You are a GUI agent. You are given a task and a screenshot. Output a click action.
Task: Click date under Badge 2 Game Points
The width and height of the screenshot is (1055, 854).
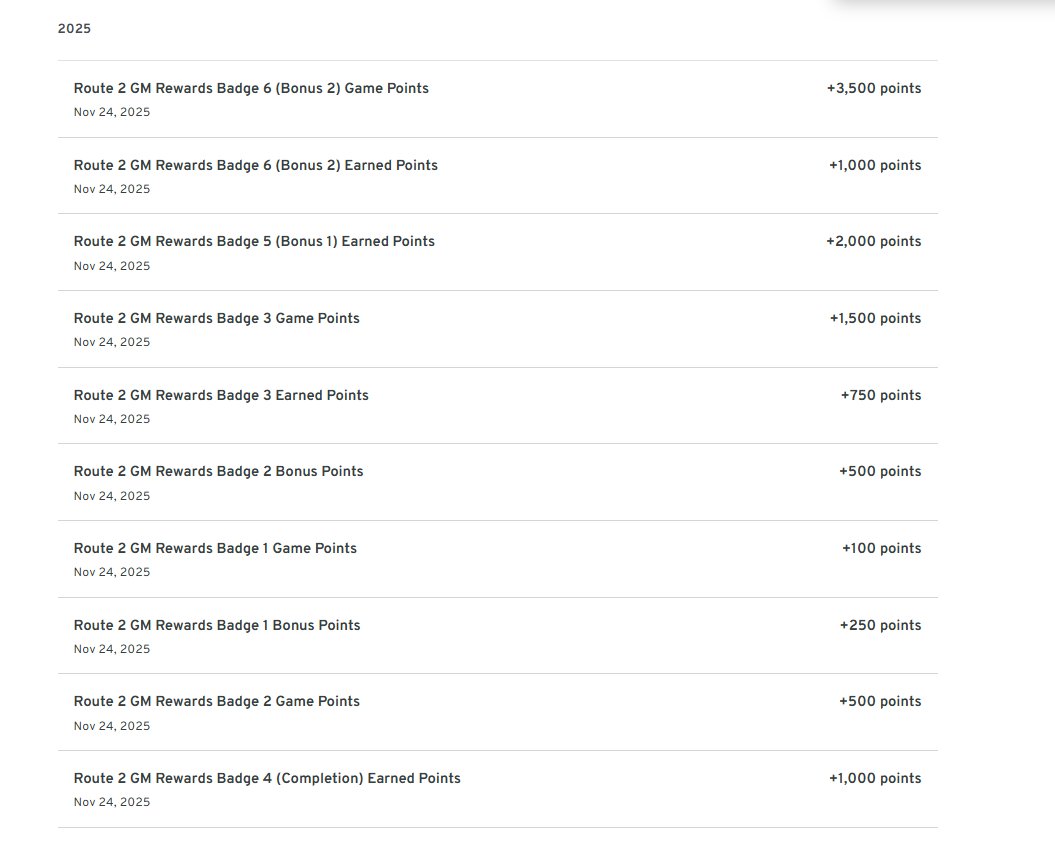[112, 726]
